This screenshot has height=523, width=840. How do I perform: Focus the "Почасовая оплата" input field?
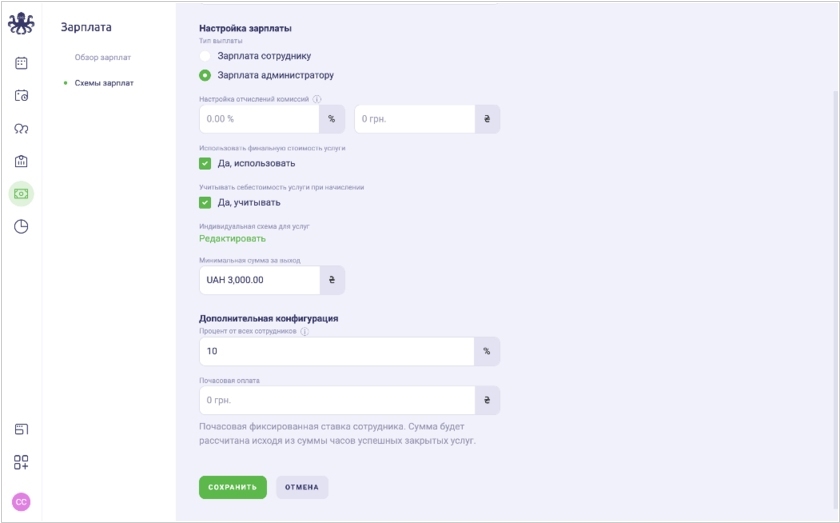[337, 400]
